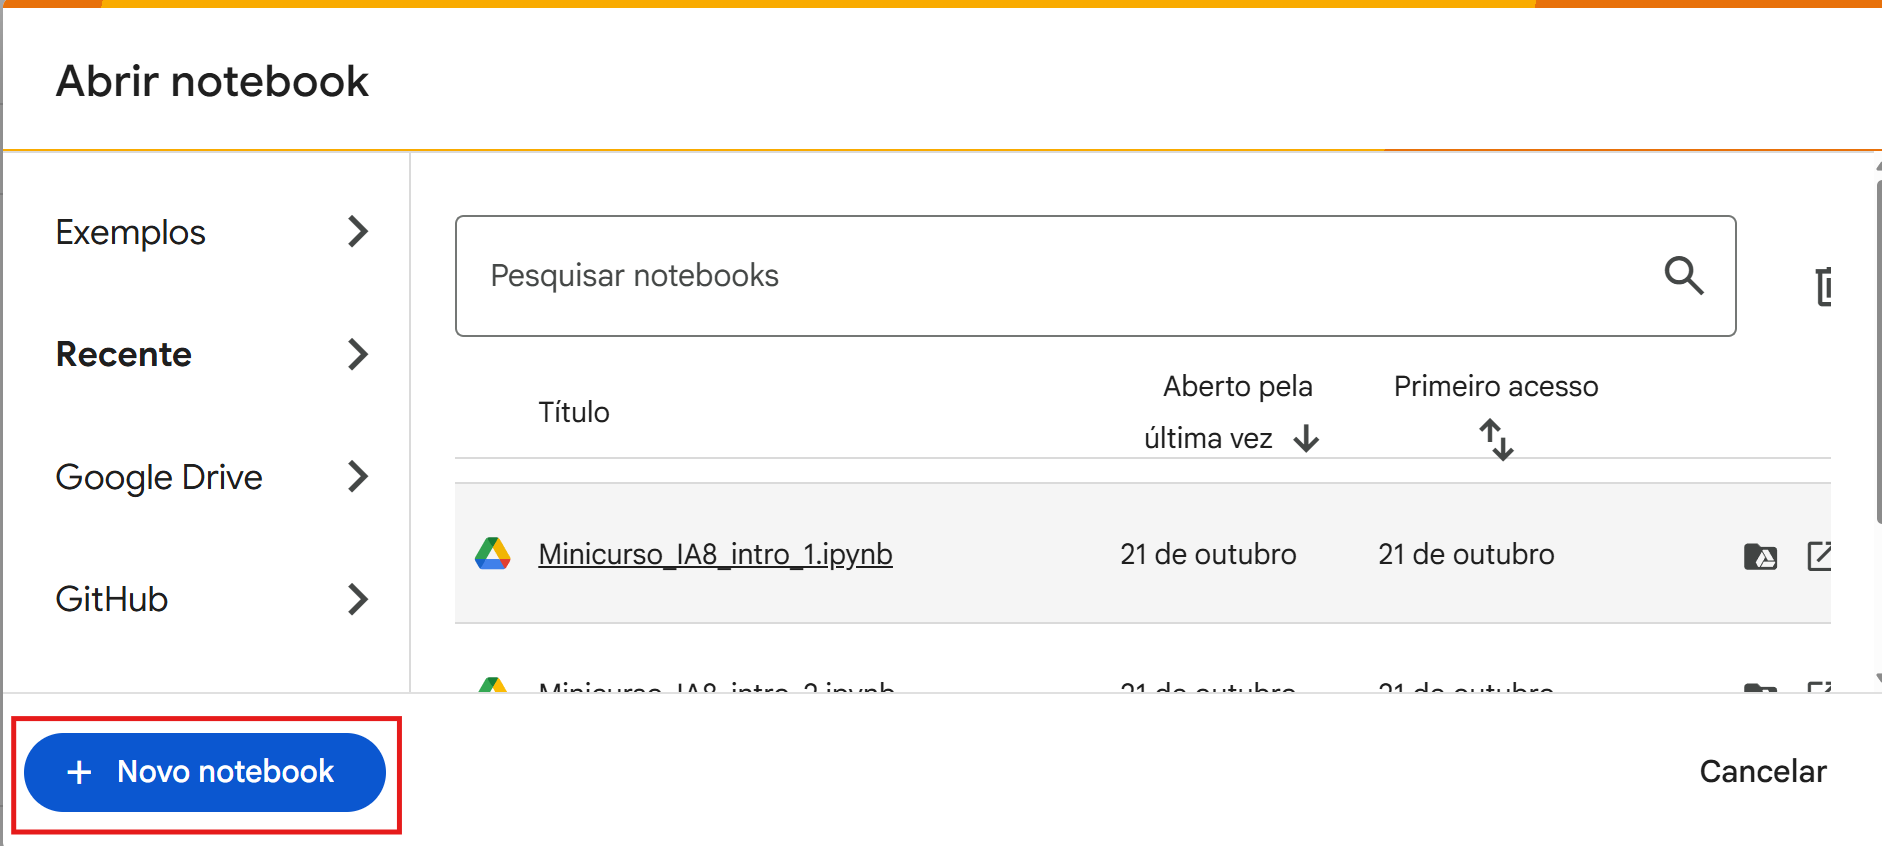Click the sort arrows under Primeiro acesso
Image resolution: width=1882 pixels, height=846 pixels.
pos(1496,439)
